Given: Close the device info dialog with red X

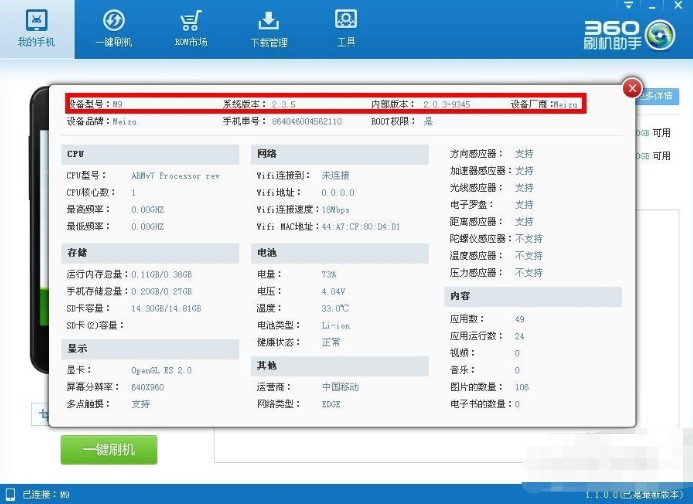Looking at the screenshot, I should 632,88.
